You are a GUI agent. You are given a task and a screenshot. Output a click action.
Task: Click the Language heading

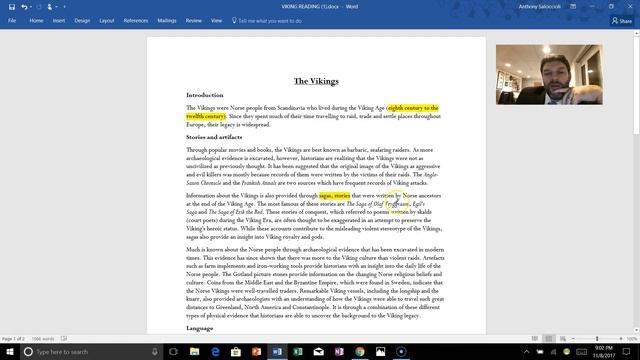tap(199, 328)
